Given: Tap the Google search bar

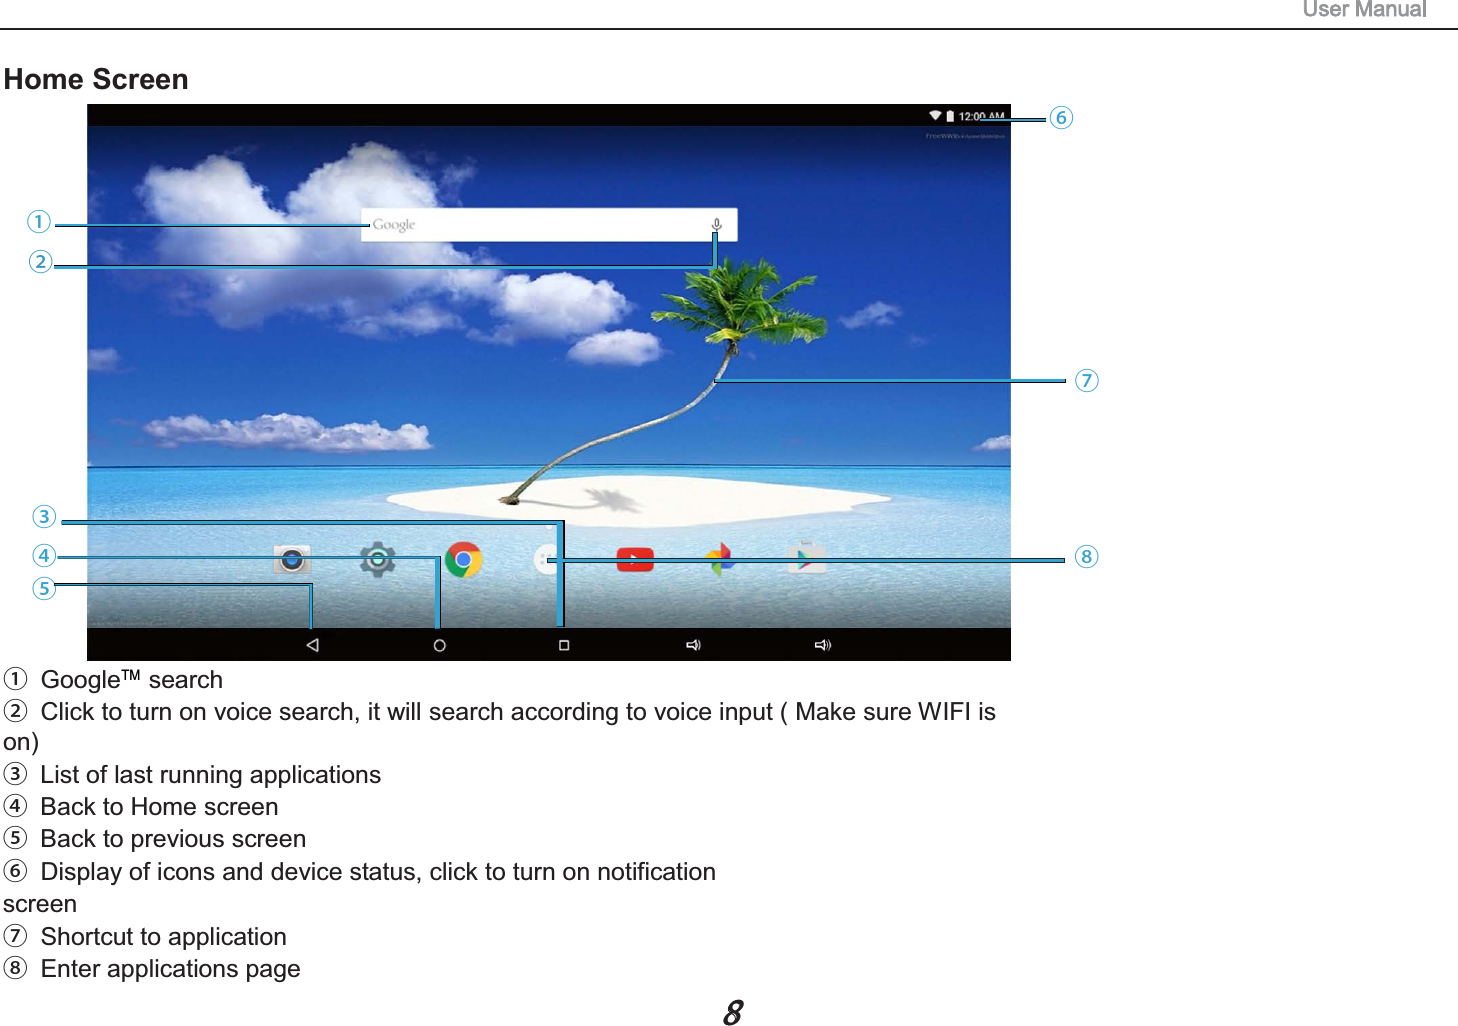Looking at the screenshot, I should pyautogui.click(x=549, y=225).
